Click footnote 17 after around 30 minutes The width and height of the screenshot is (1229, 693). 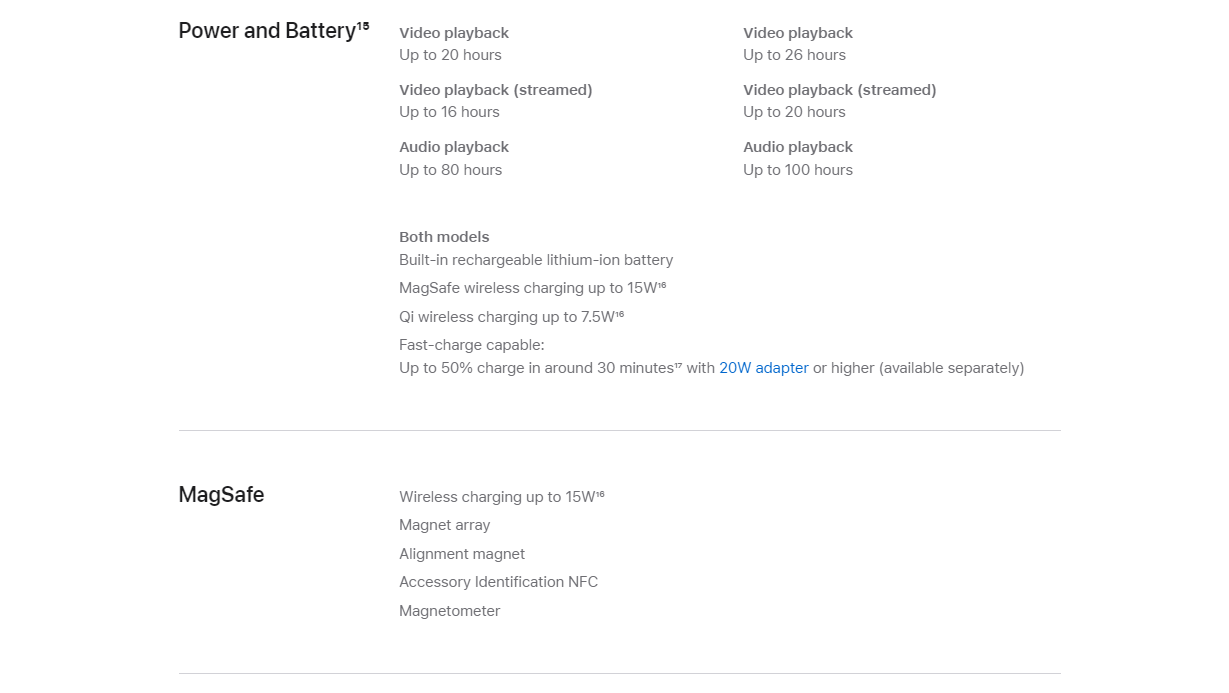(x=678, y=366)
